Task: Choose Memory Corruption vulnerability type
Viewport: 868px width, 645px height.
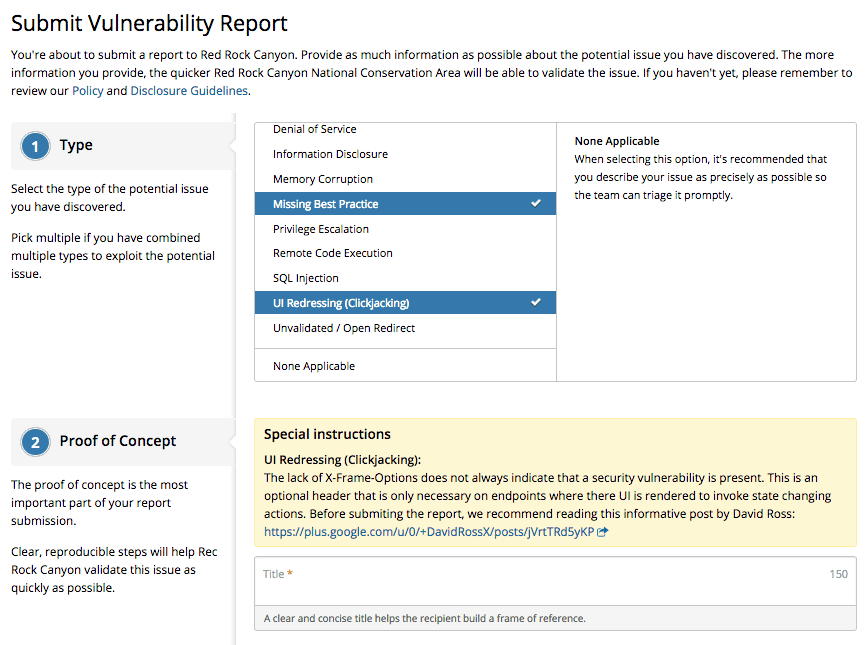Action: coord(323,179)
